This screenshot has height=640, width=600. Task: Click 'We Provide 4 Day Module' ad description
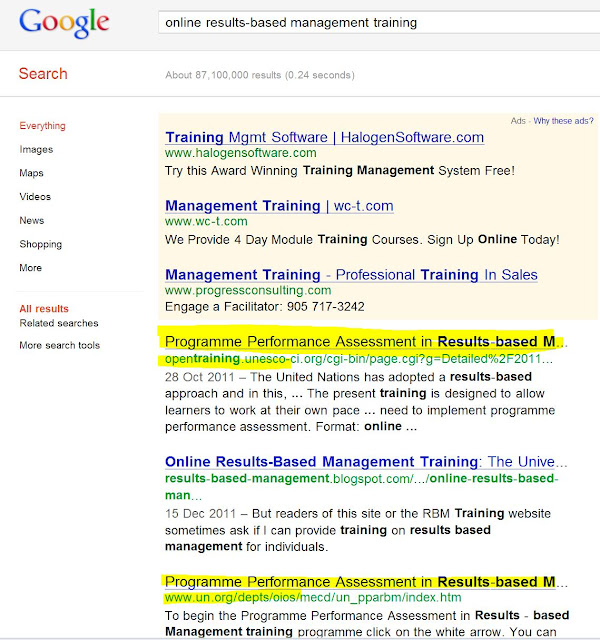[362, 240]
